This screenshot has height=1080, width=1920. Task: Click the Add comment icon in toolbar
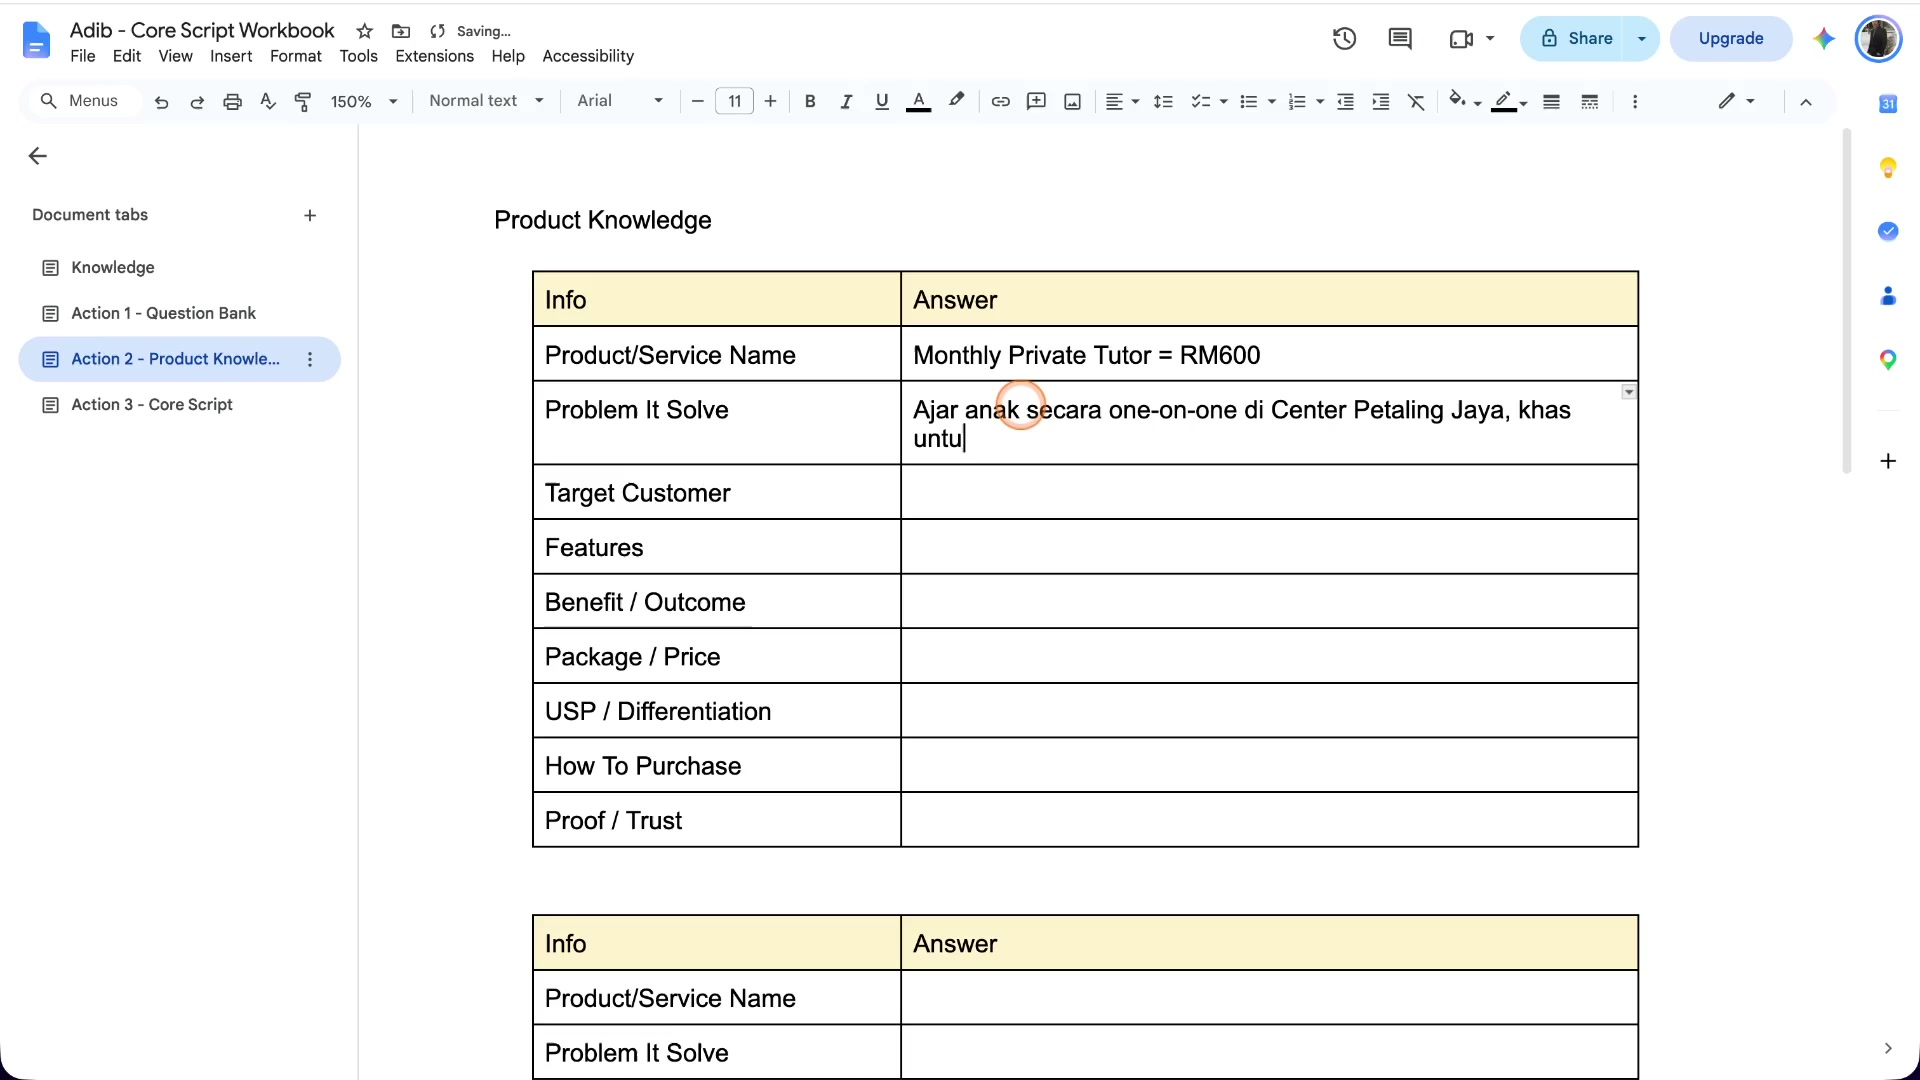[1036, 101]
